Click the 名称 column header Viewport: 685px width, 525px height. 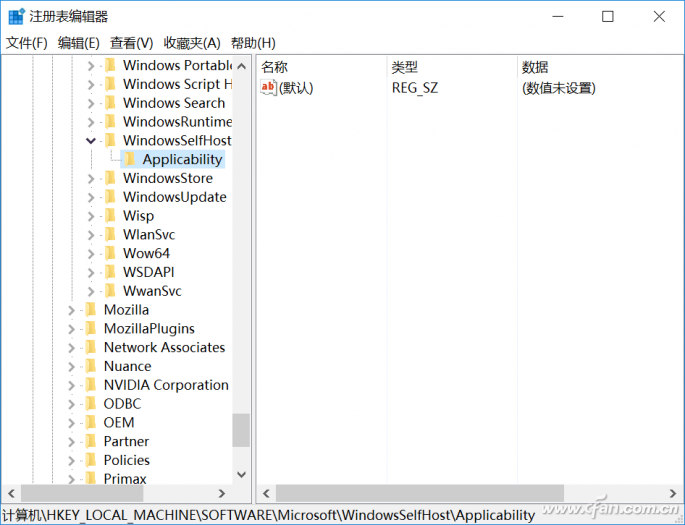[x=274, y=67]
